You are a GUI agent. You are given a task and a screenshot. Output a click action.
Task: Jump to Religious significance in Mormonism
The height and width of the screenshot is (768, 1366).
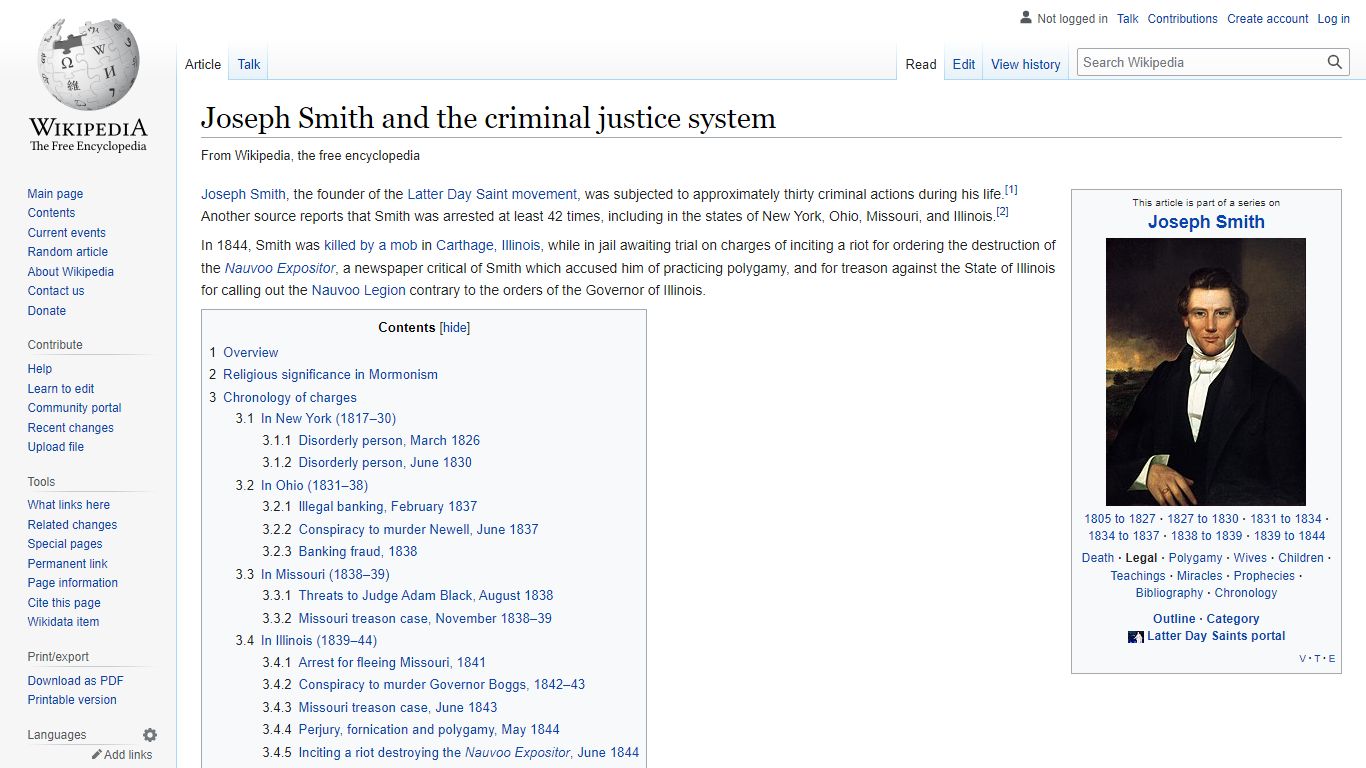[330, 375]
